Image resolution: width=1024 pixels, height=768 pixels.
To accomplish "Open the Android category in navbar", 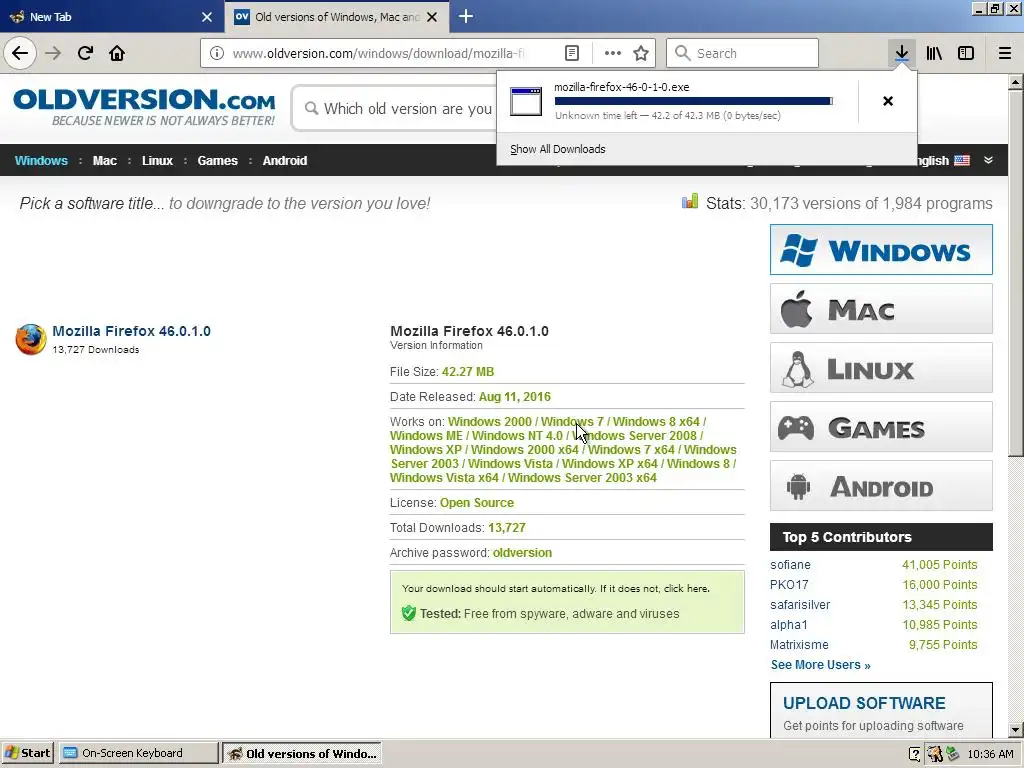I will point(285,161).
